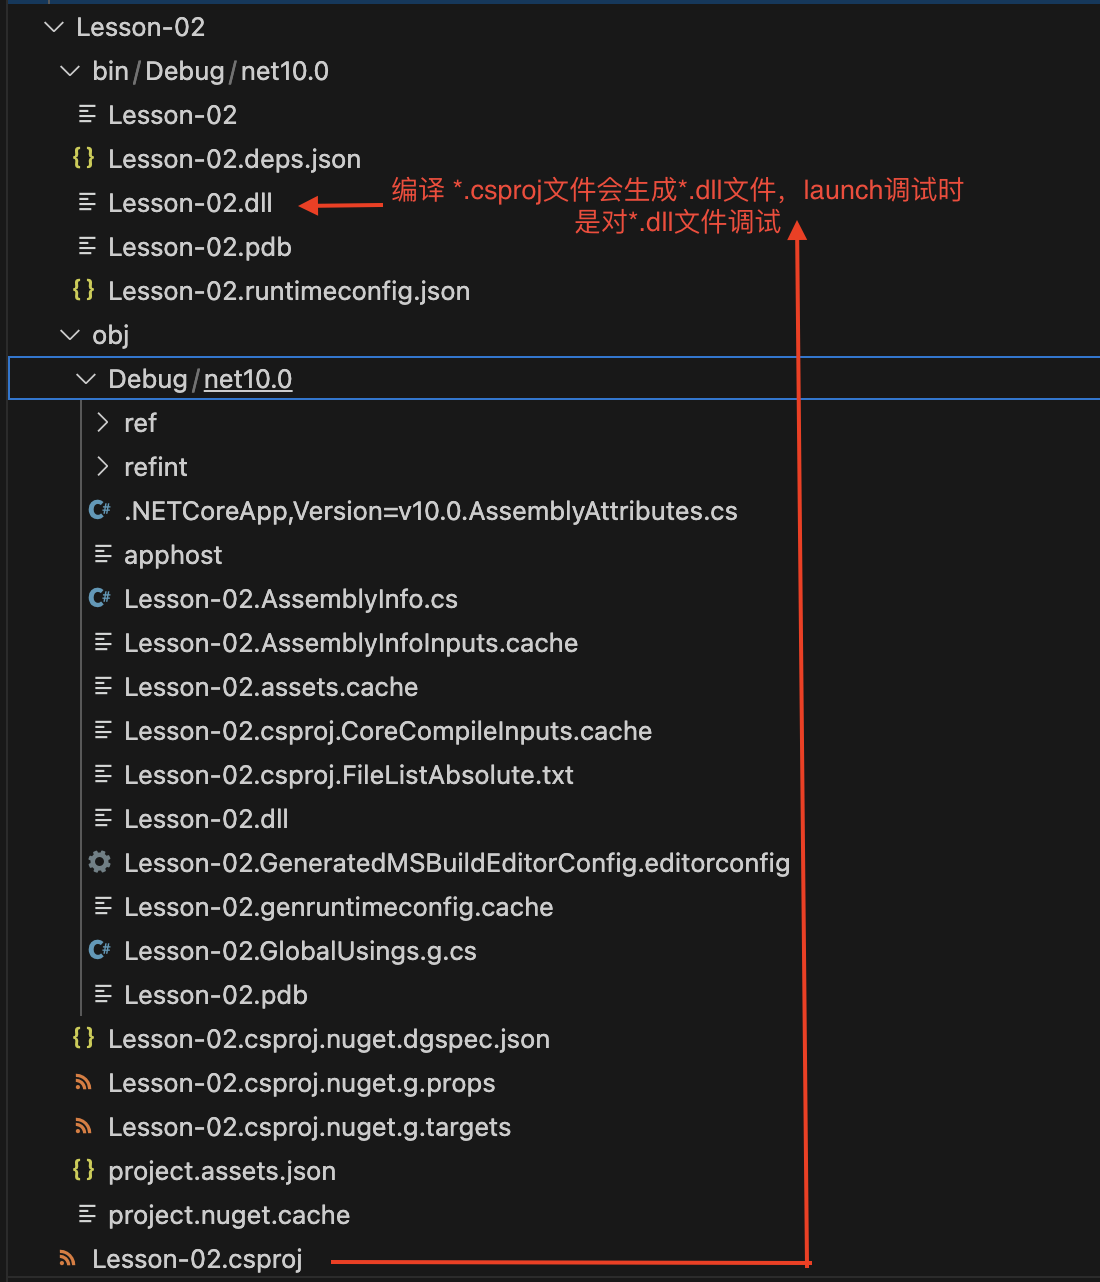Expand the ref folder
The image size is (1100, 1282).
[x=102, y=423]
